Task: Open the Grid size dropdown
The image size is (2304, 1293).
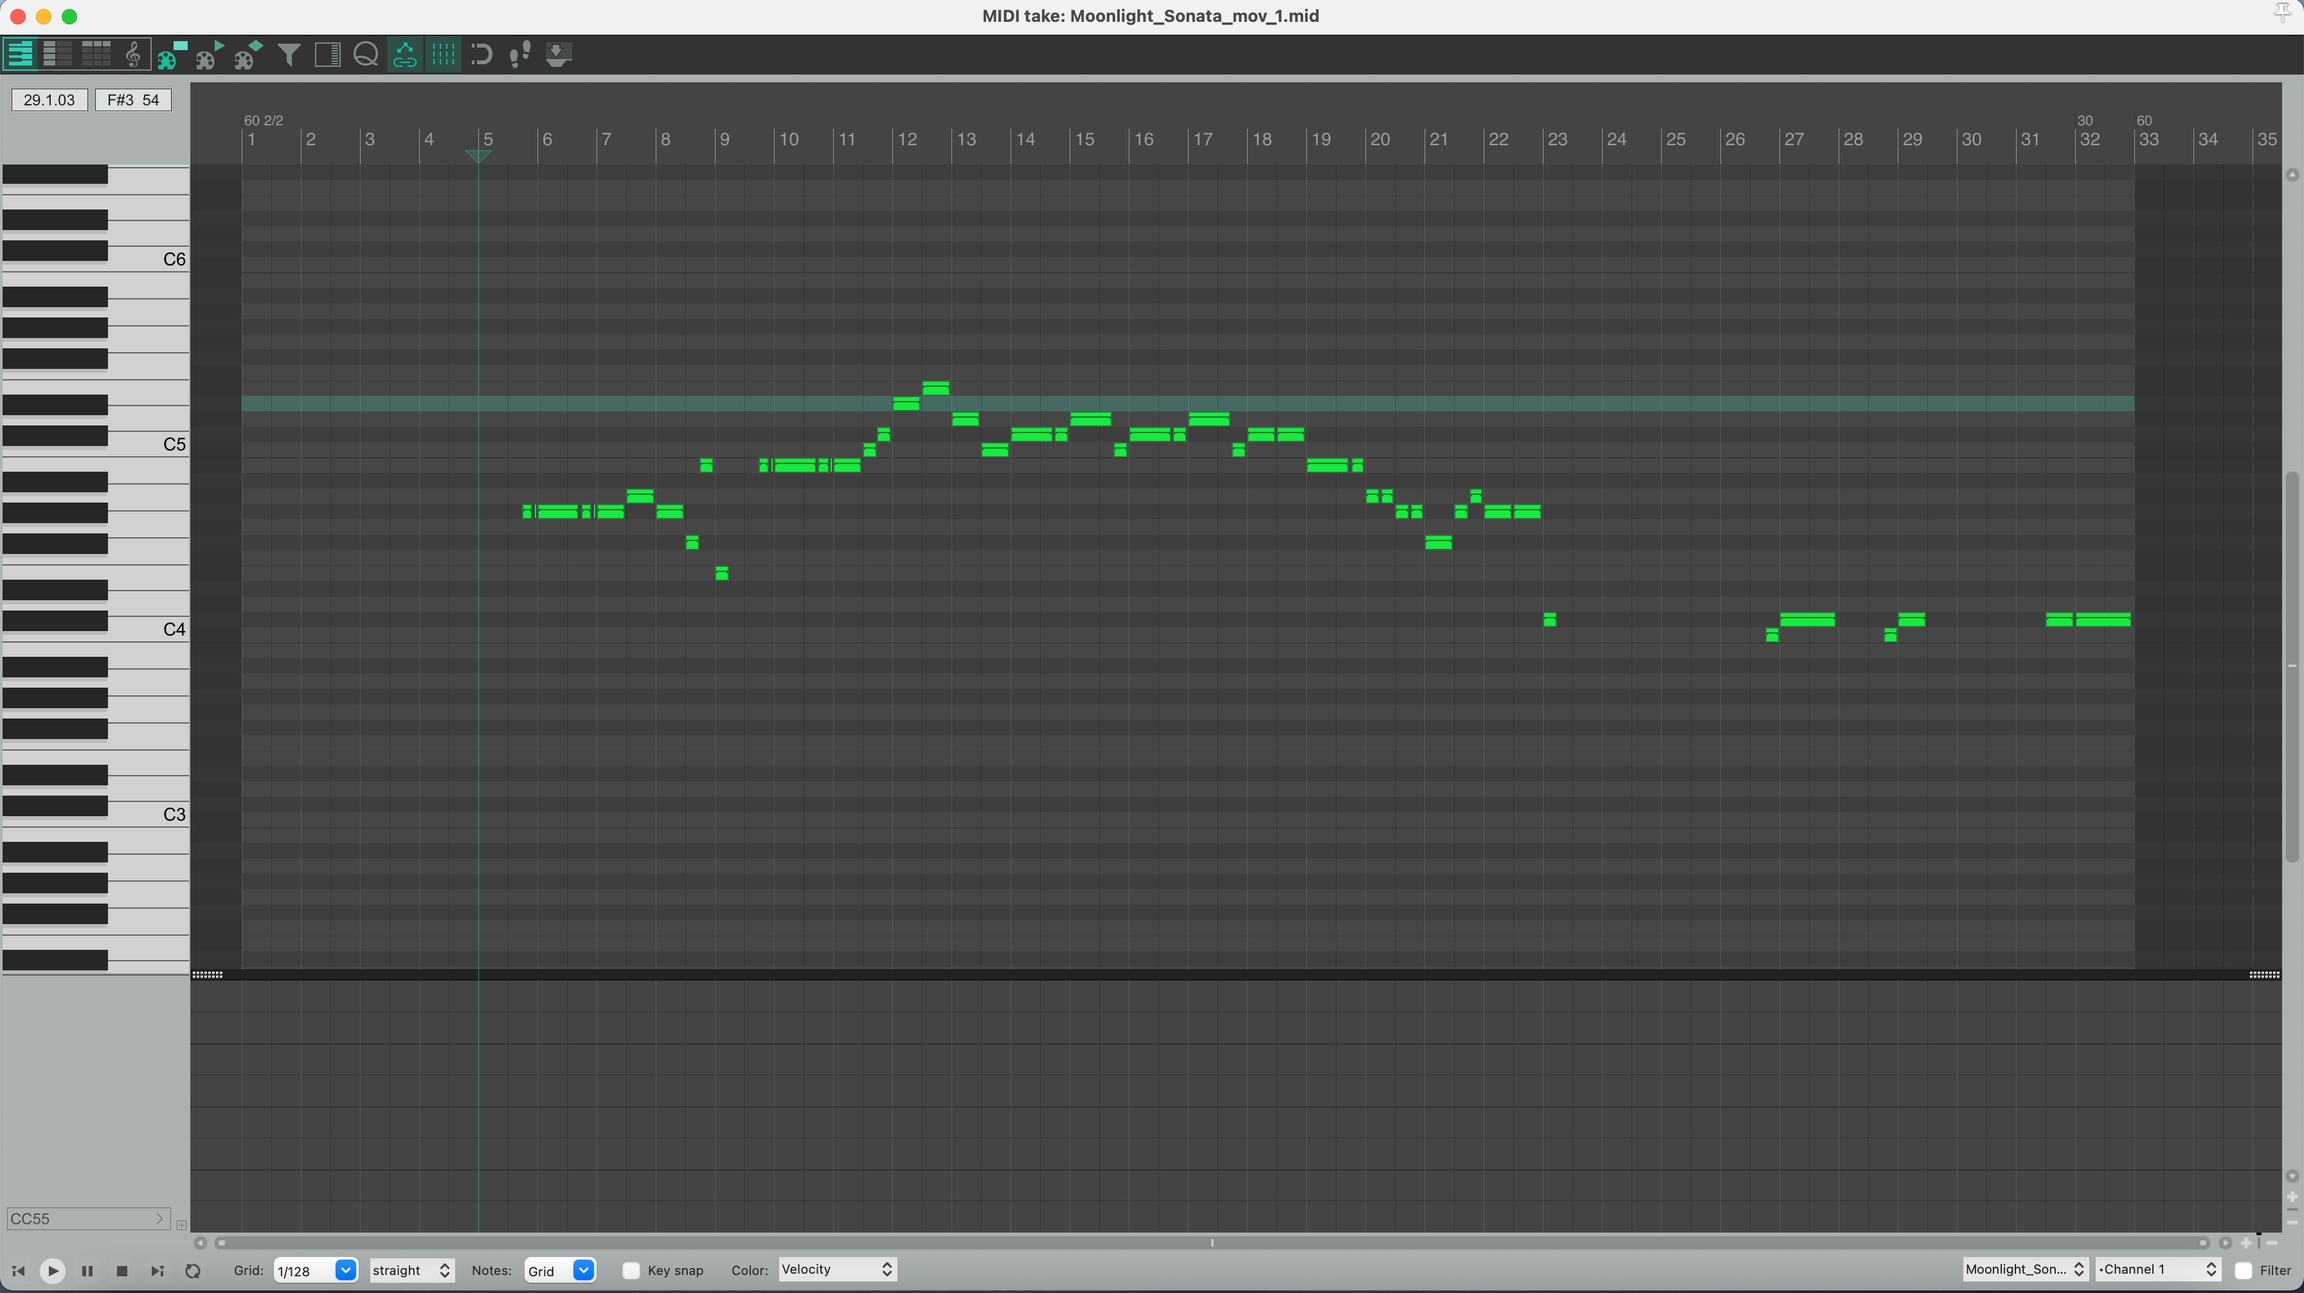Action: tap(345, 1270)
